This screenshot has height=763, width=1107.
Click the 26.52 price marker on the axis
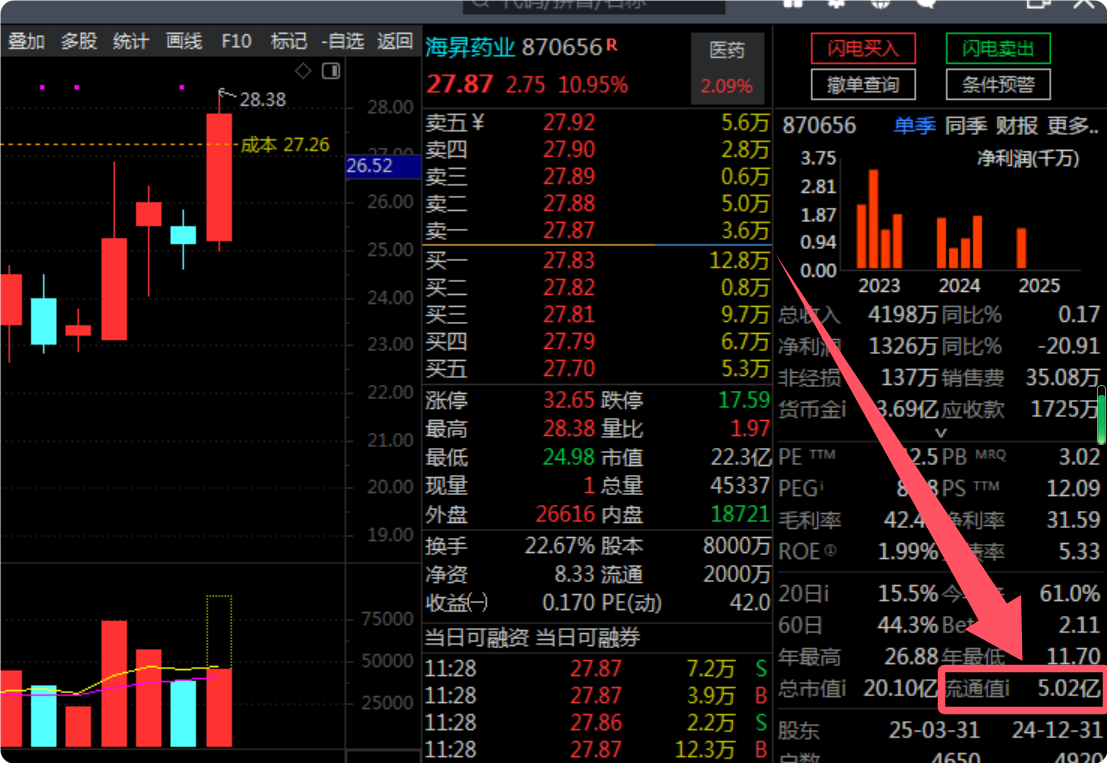[383, 167]
